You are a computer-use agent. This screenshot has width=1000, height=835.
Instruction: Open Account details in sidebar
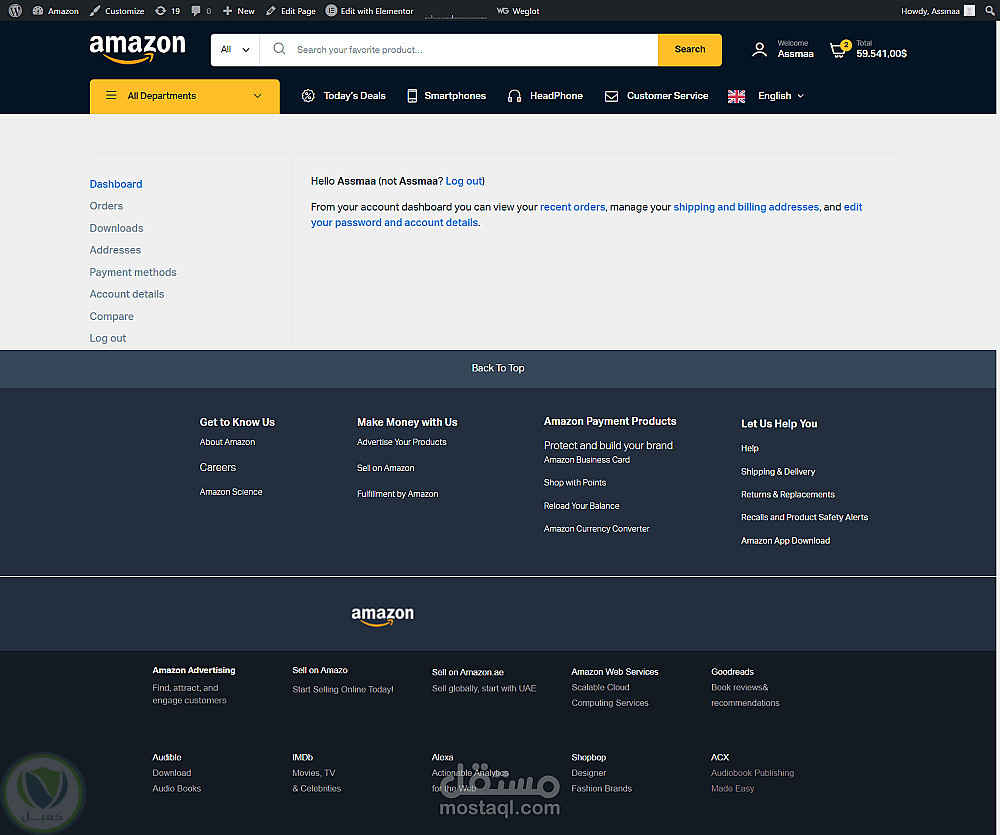pos(126,294)
